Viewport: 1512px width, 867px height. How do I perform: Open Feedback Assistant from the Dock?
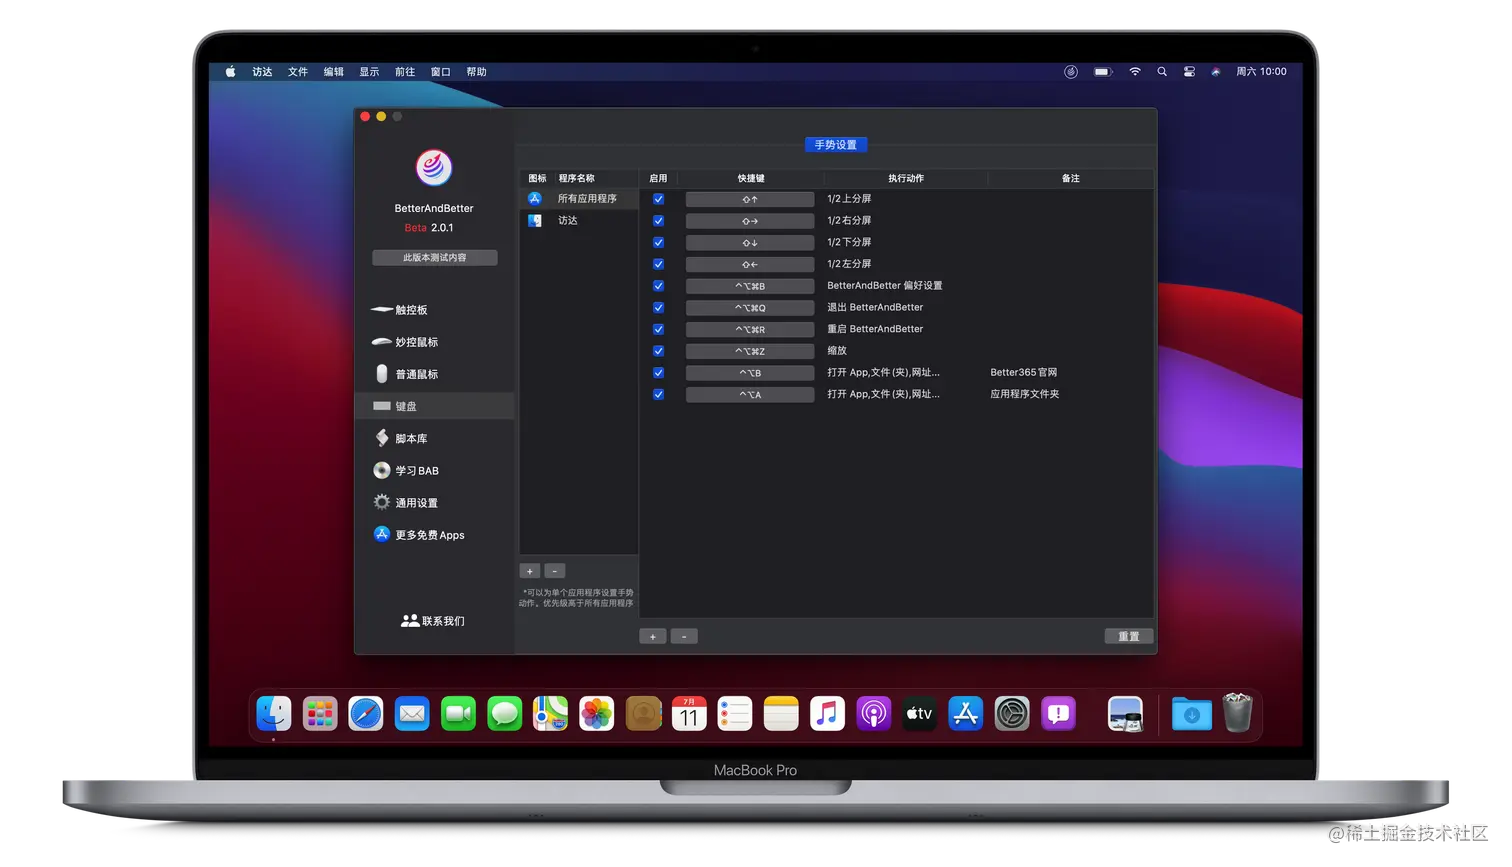pyautogui.click(x=1058, y=714)
